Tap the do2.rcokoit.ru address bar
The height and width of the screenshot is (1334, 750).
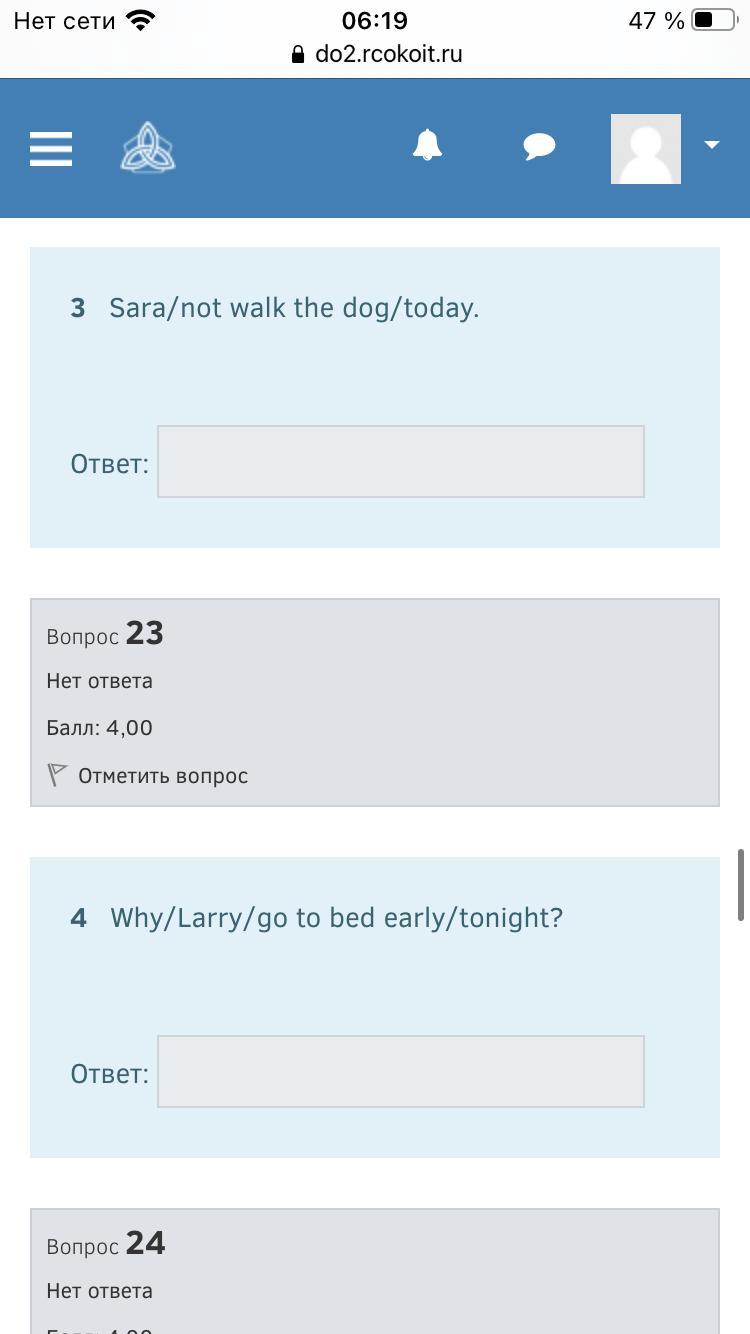[388, 54]
